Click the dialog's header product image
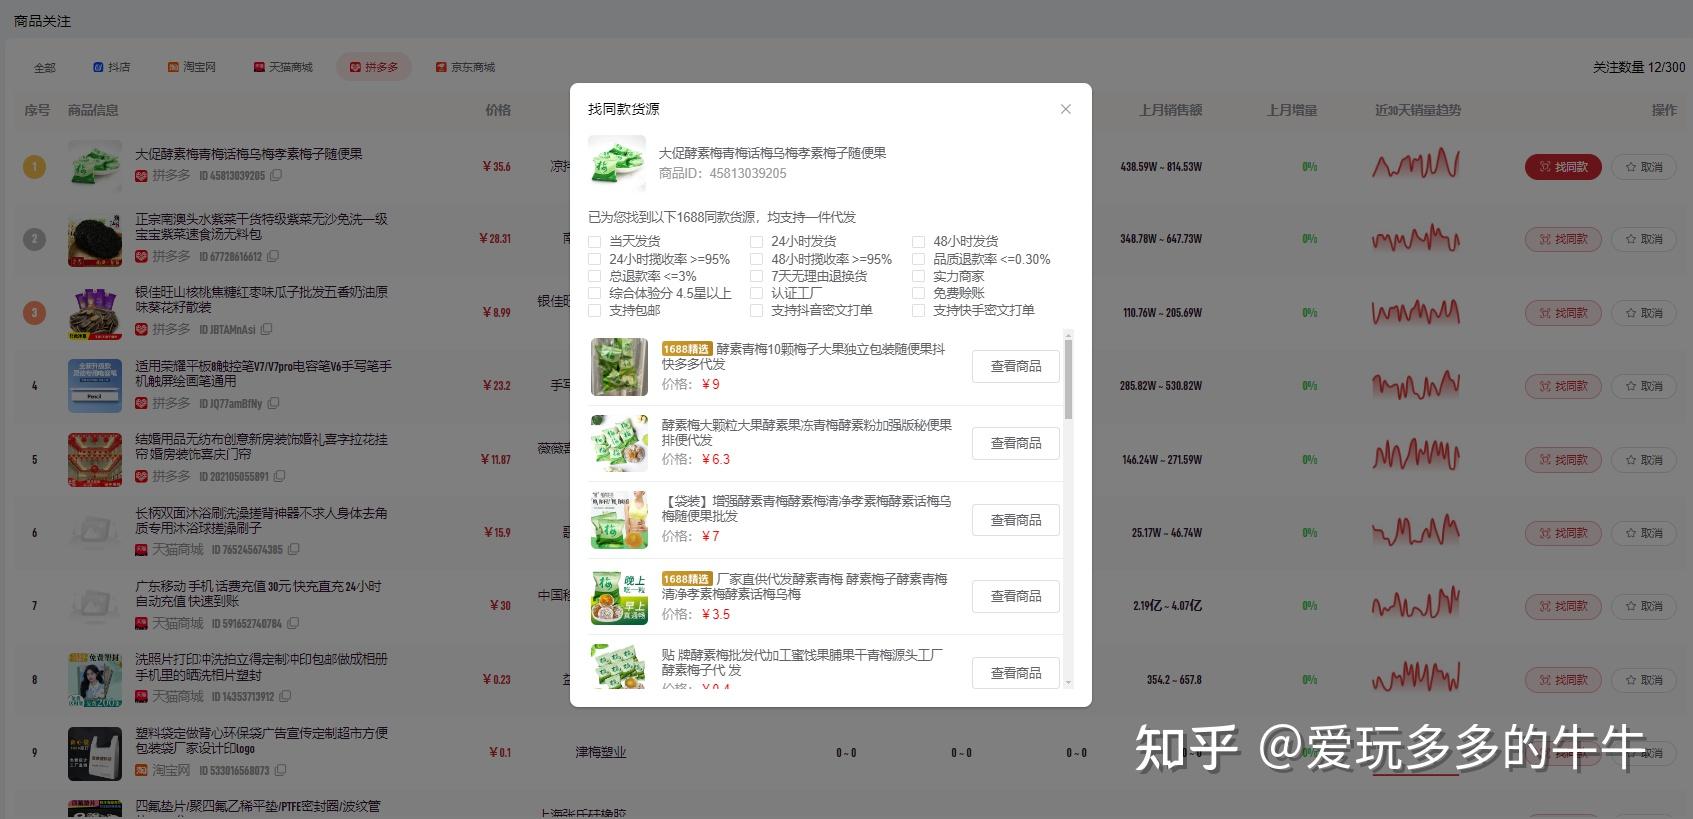 (617, 163)
